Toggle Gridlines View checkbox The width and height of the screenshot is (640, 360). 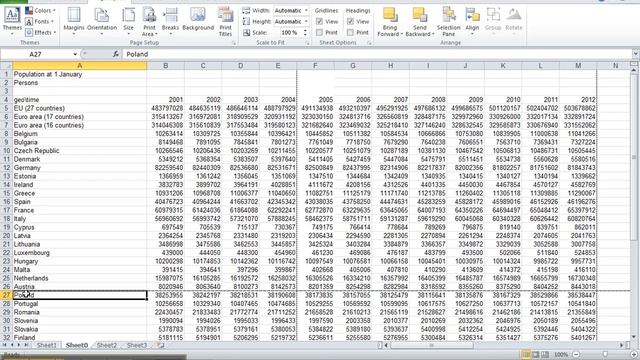320,21
